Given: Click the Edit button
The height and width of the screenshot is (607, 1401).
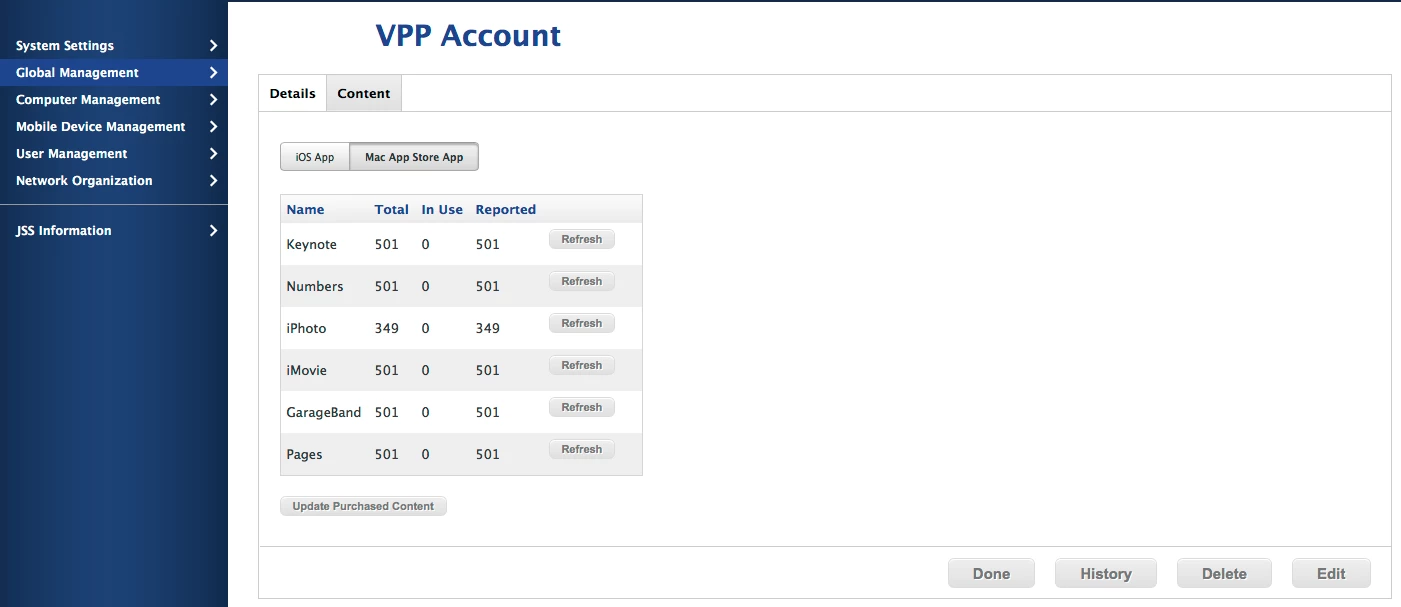Looking at the screenshot, I should pos(1331,574).
